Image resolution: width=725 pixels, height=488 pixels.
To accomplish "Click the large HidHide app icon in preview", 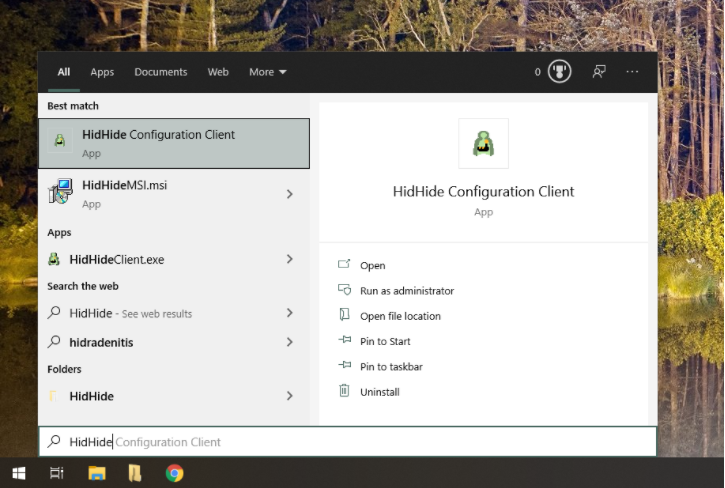I will [483, 143].
